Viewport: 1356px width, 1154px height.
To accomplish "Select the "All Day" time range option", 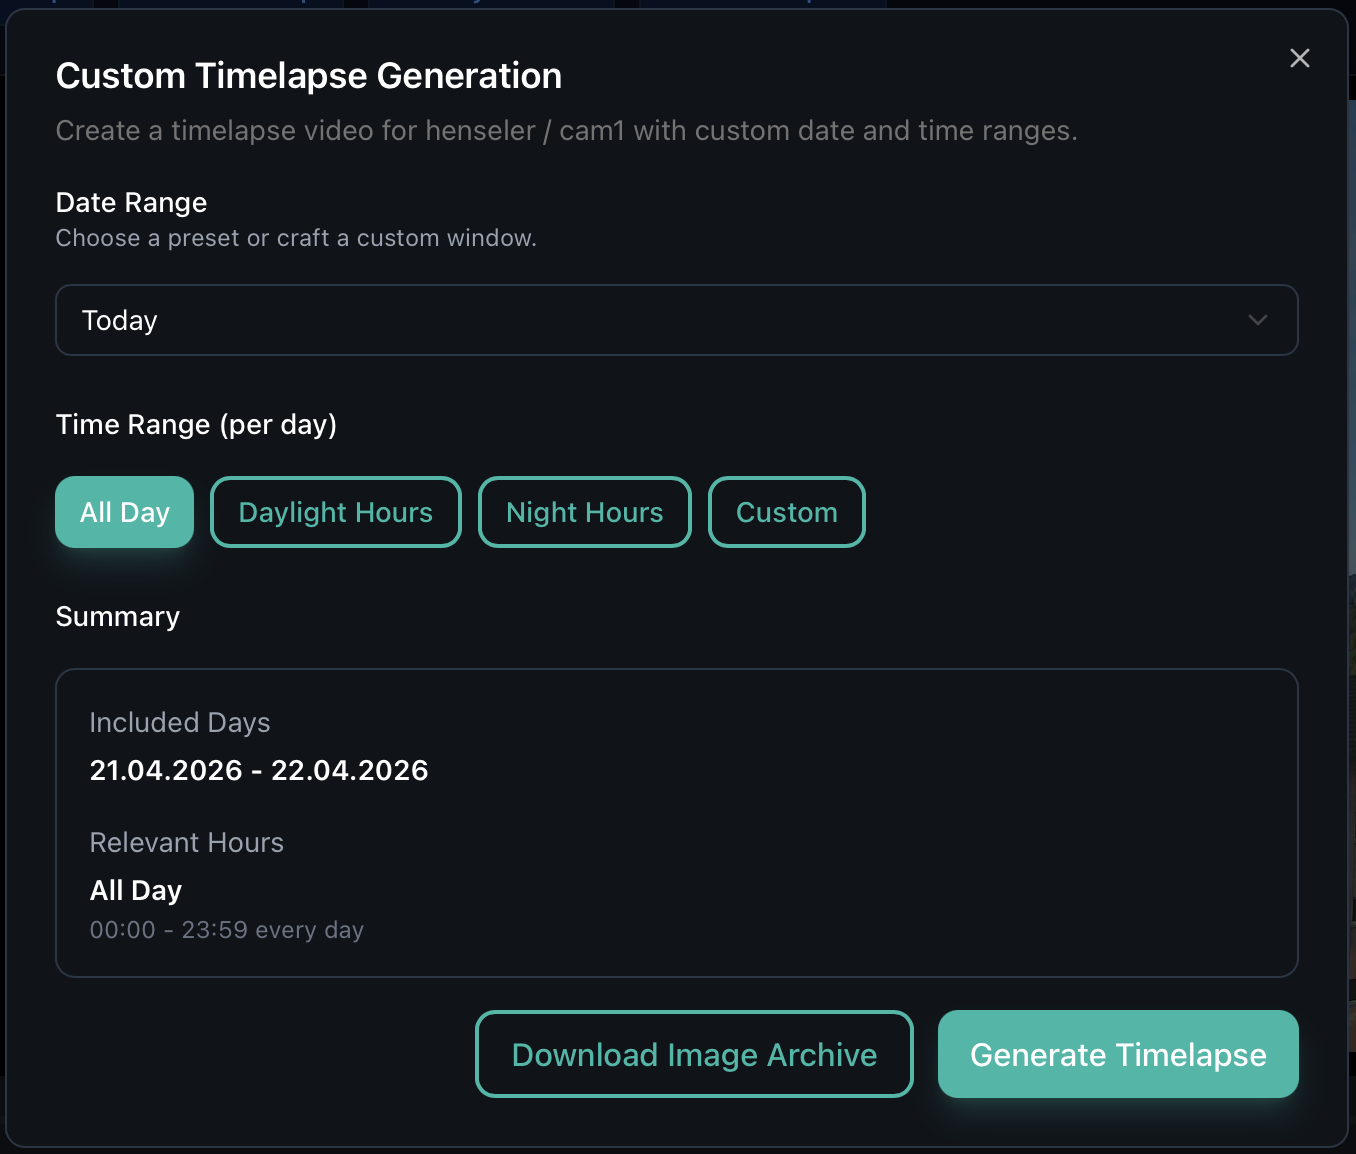I will click(124, 512).
